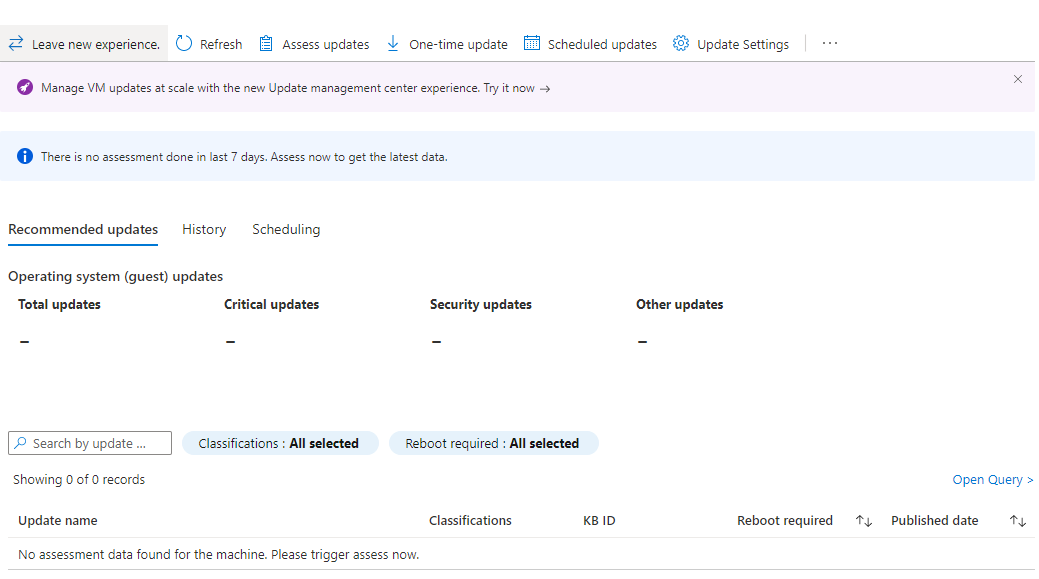Open the more options ellipsis menu
The height and width of the screenshot is (579, 1039).
tap(830, 44)
